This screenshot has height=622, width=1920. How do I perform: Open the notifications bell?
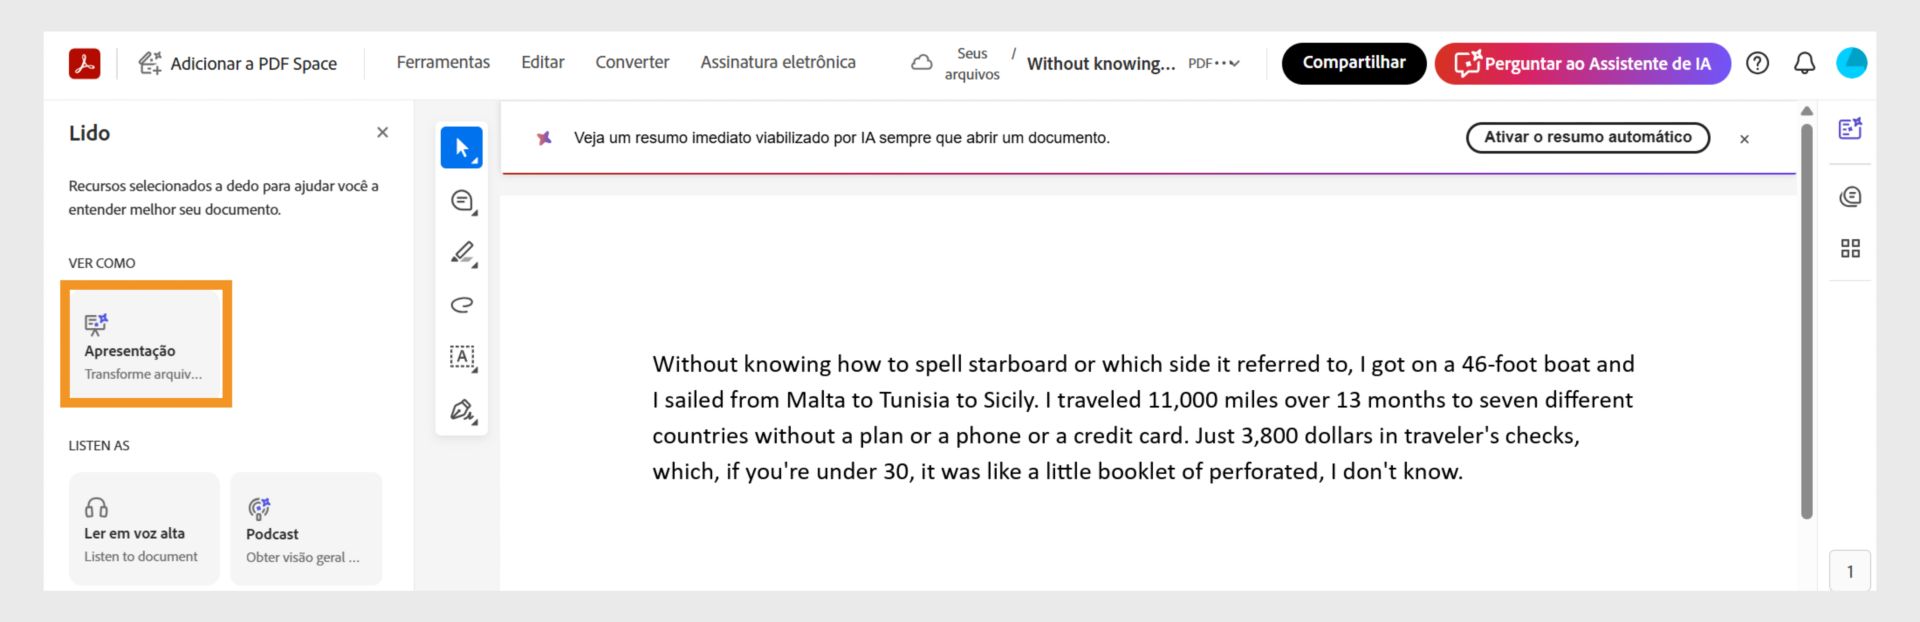click(1804, 63)
